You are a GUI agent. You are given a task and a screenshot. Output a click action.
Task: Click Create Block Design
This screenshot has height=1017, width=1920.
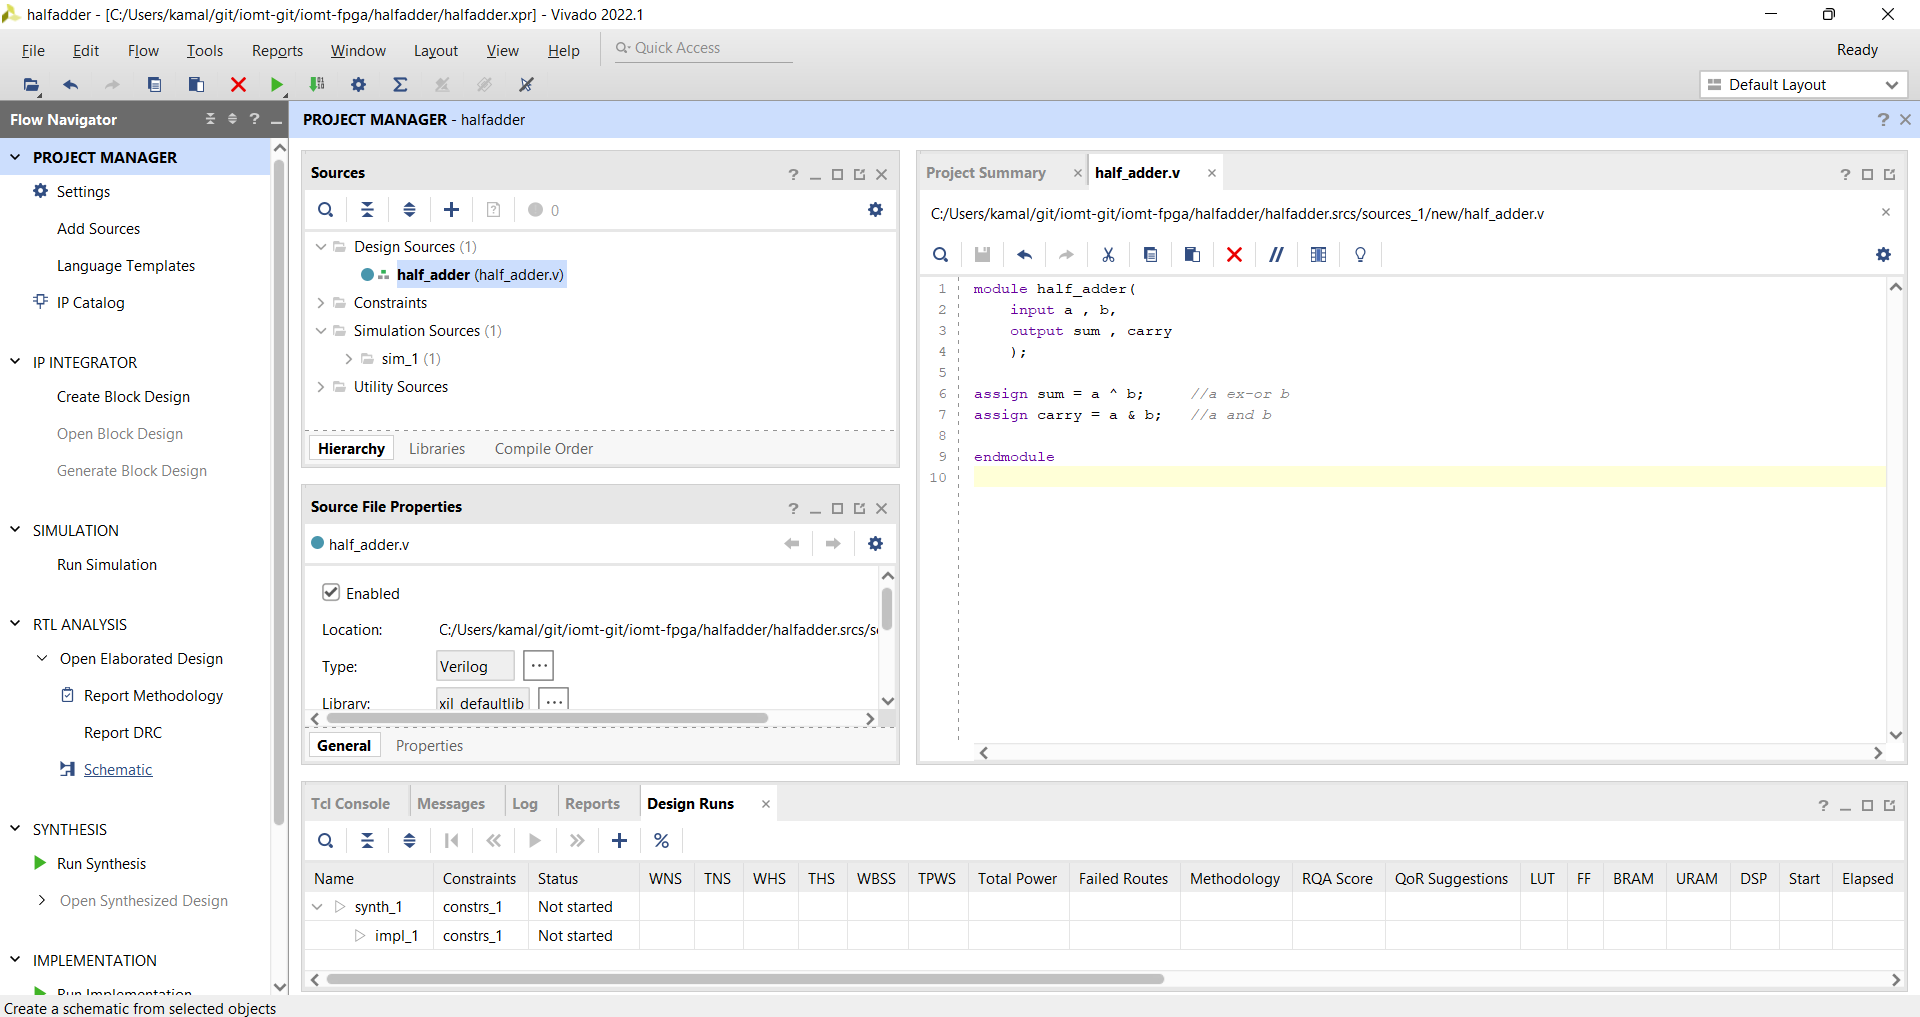coord(123,397)
